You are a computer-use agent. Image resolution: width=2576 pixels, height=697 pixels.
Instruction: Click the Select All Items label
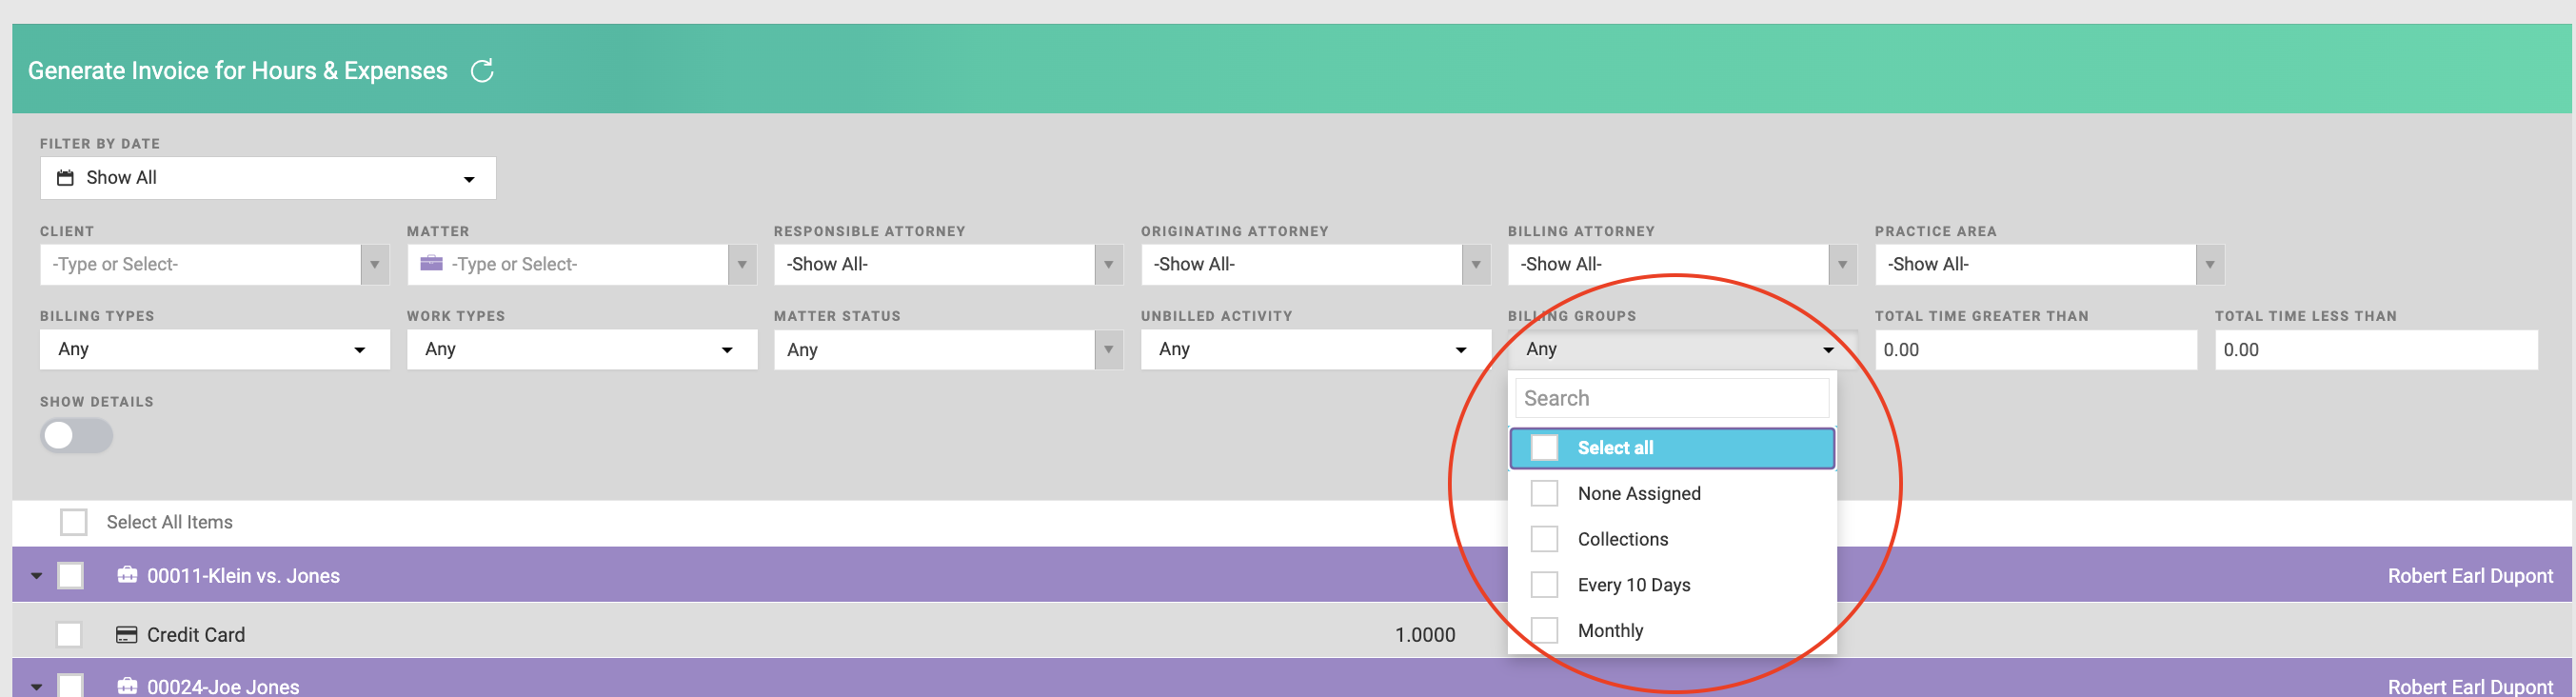click(x=170, y=522)
